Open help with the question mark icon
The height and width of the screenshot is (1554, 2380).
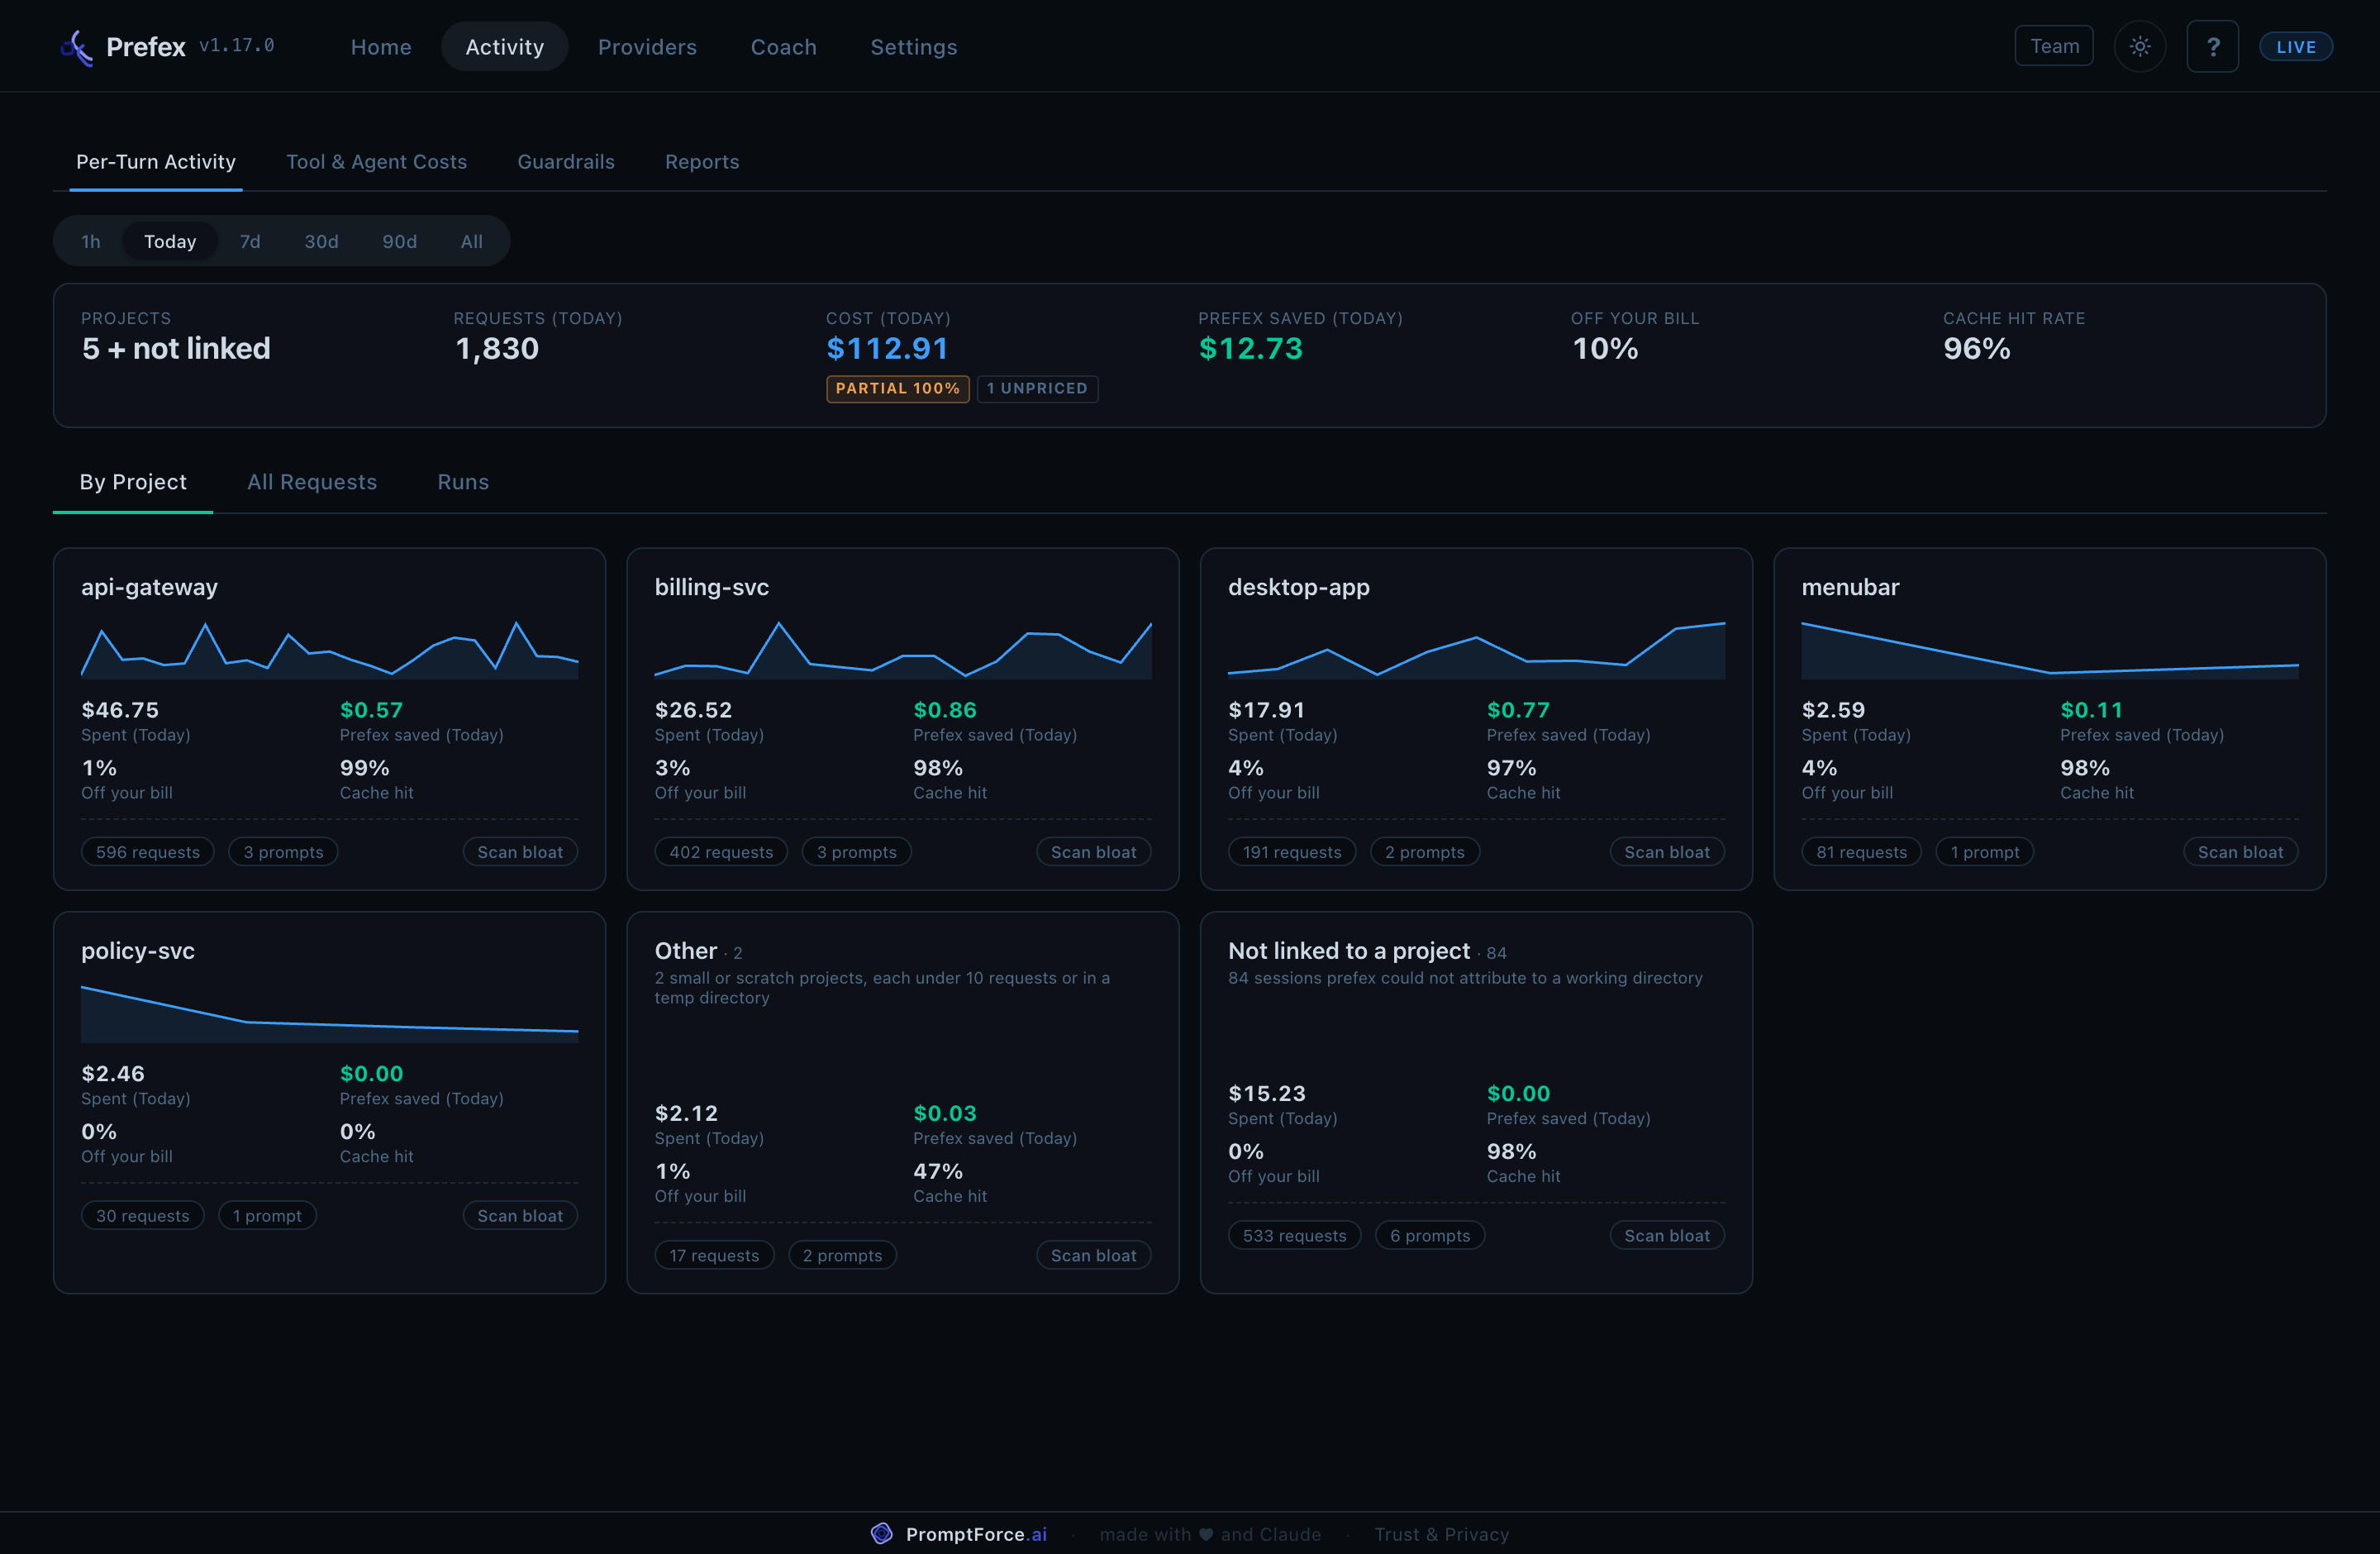(x=2212, y=46)
